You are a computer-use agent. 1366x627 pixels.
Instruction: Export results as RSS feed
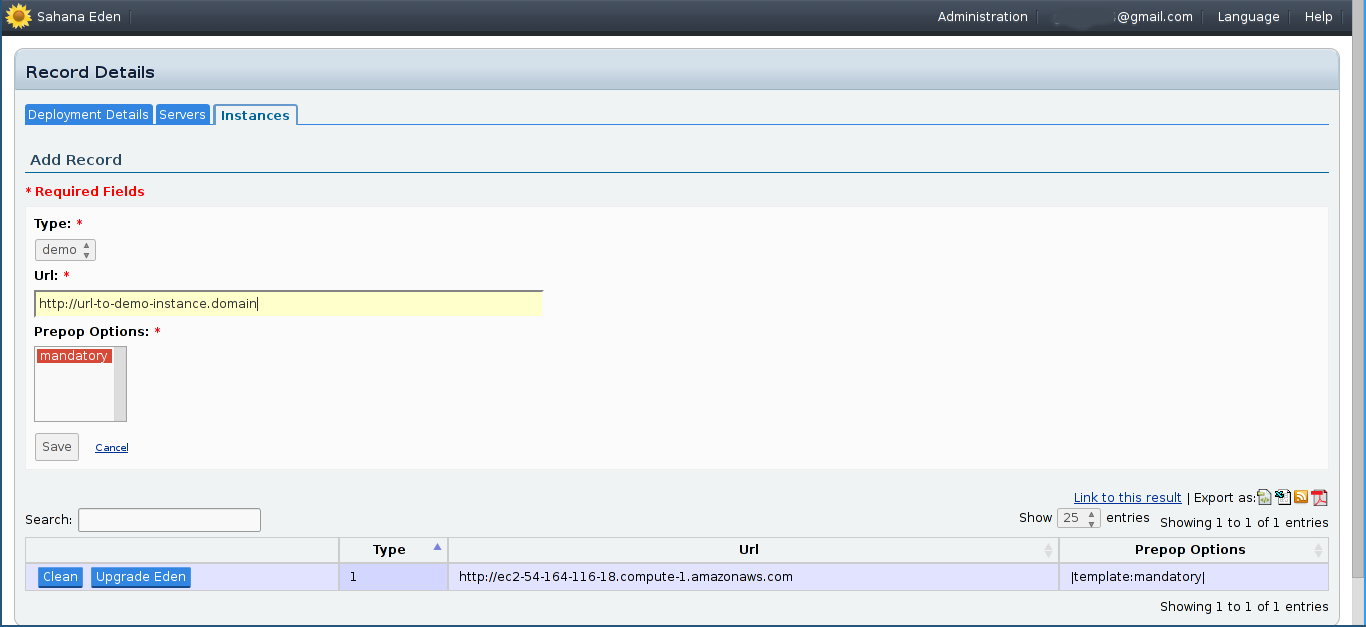tap(1301, 497)
